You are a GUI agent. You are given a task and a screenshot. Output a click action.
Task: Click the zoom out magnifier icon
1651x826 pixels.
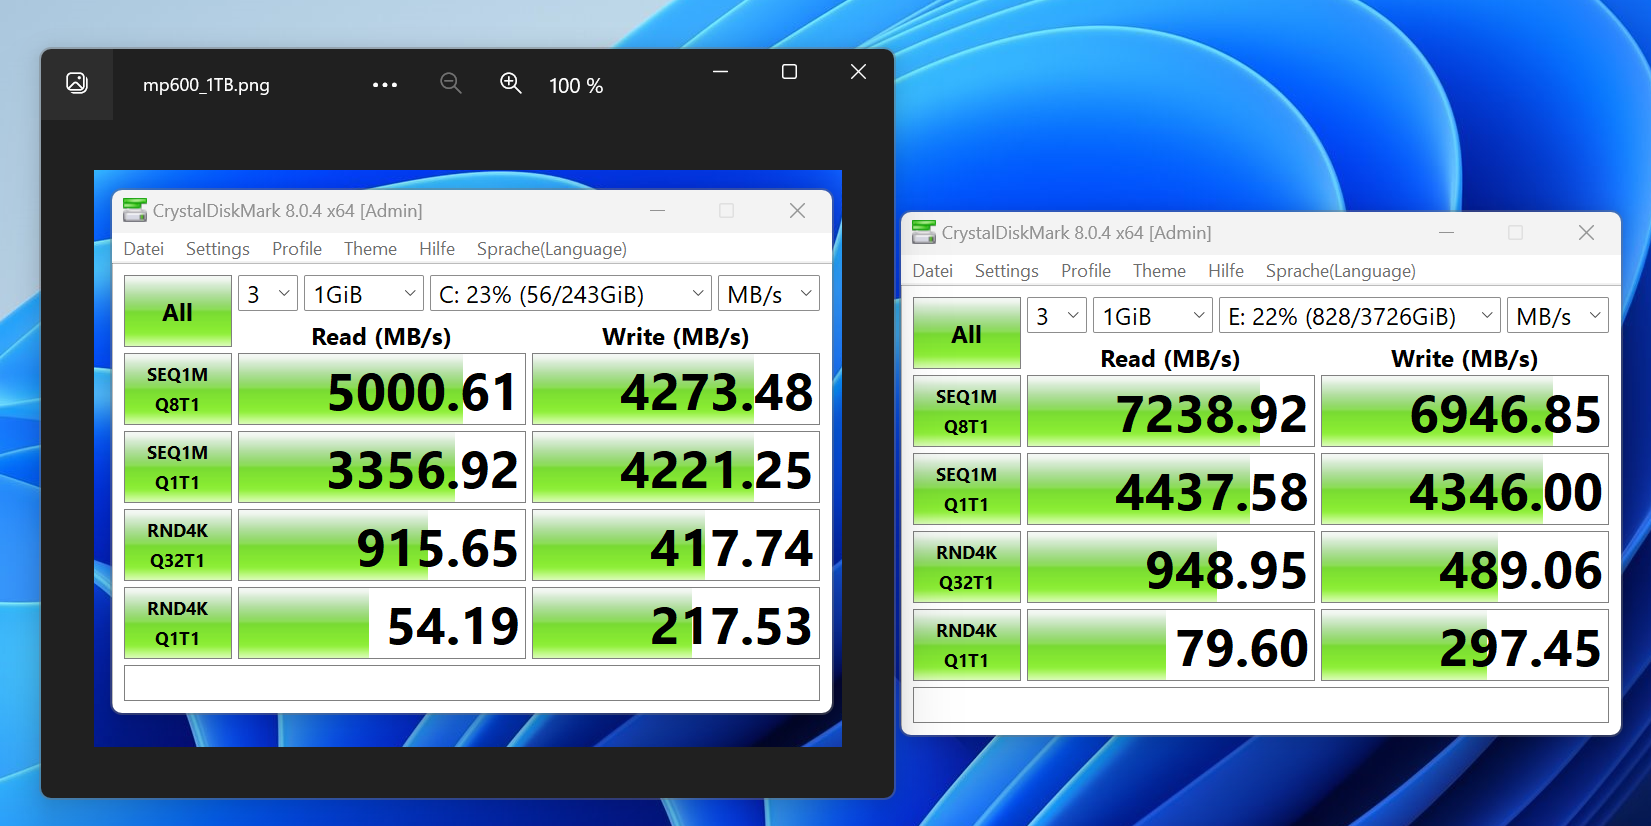[451, 83]
